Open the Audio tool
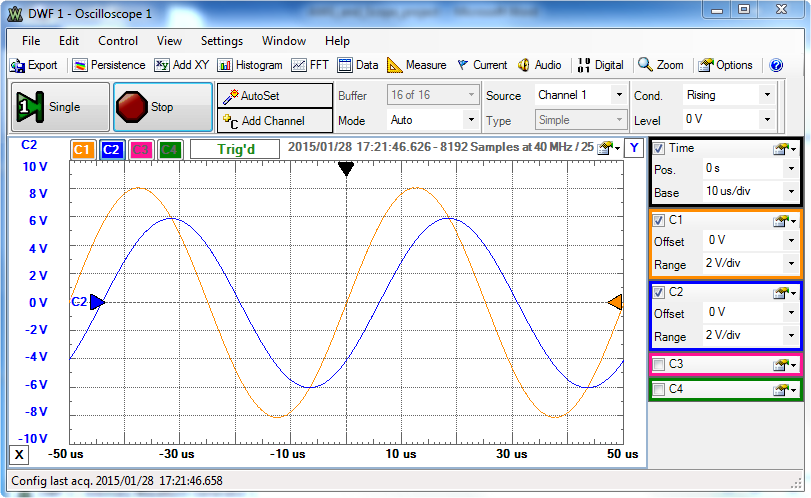Screen dimensions: 811x498 click(539, 65)
